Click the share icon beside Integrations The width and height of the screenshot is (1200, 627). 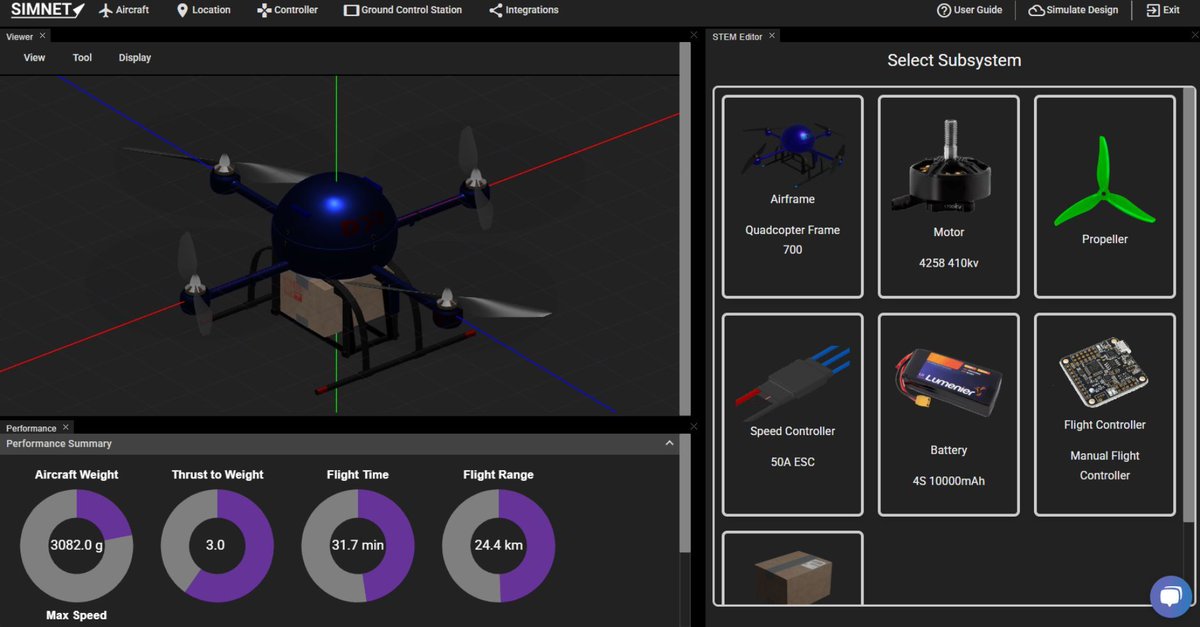point(496,10)
